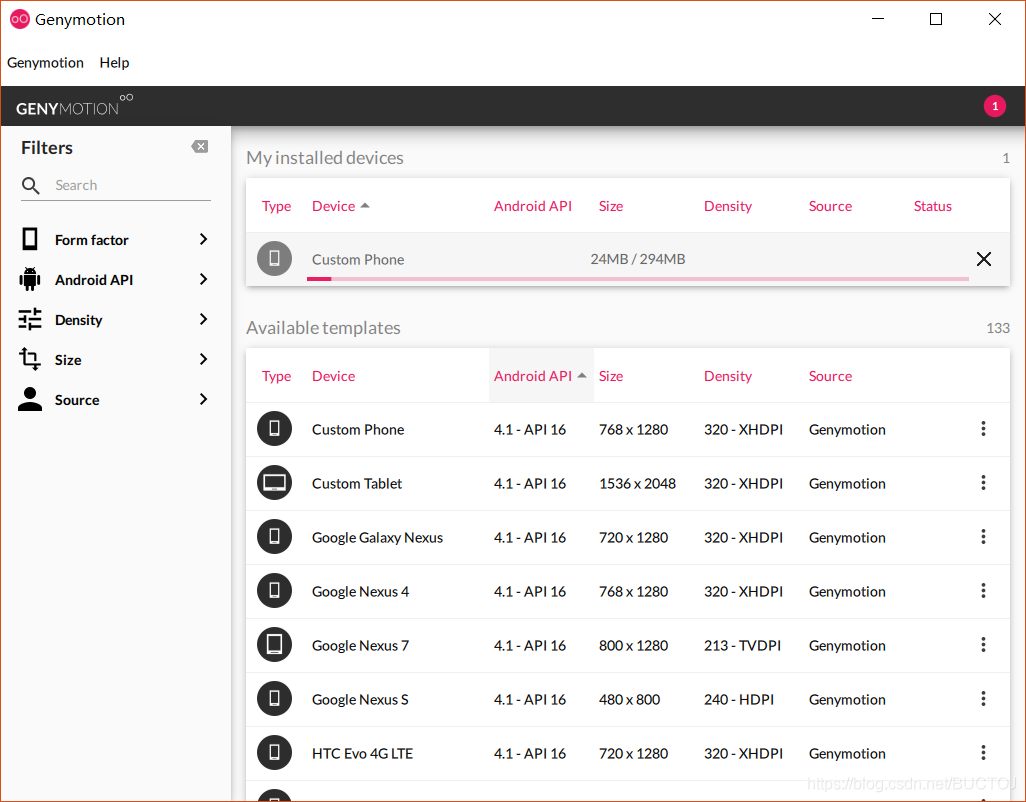The image size is (1026, 802).
Task: Click the Genymotion logo in the title bar
Action: (20, 20)
